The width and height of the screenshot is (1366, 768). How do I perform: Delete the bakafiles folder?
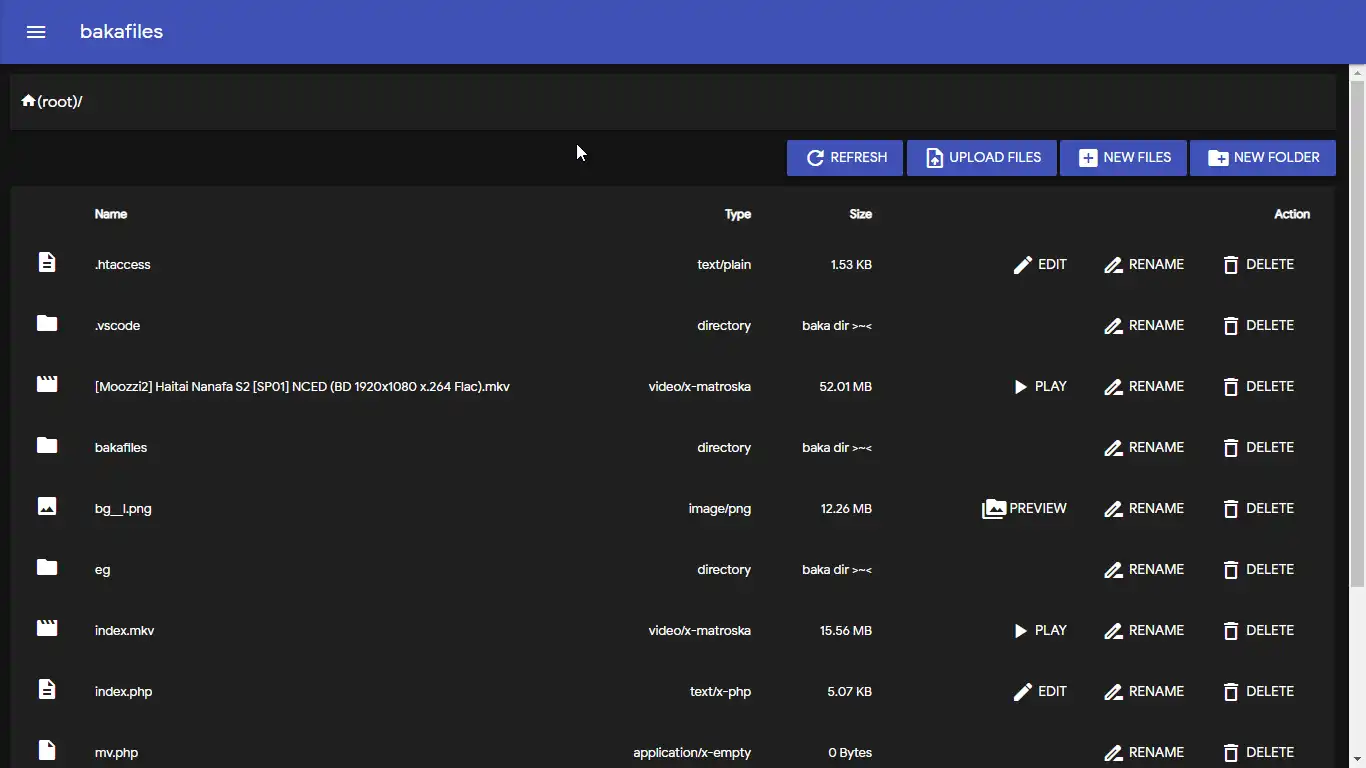(x=1258, y=448)
